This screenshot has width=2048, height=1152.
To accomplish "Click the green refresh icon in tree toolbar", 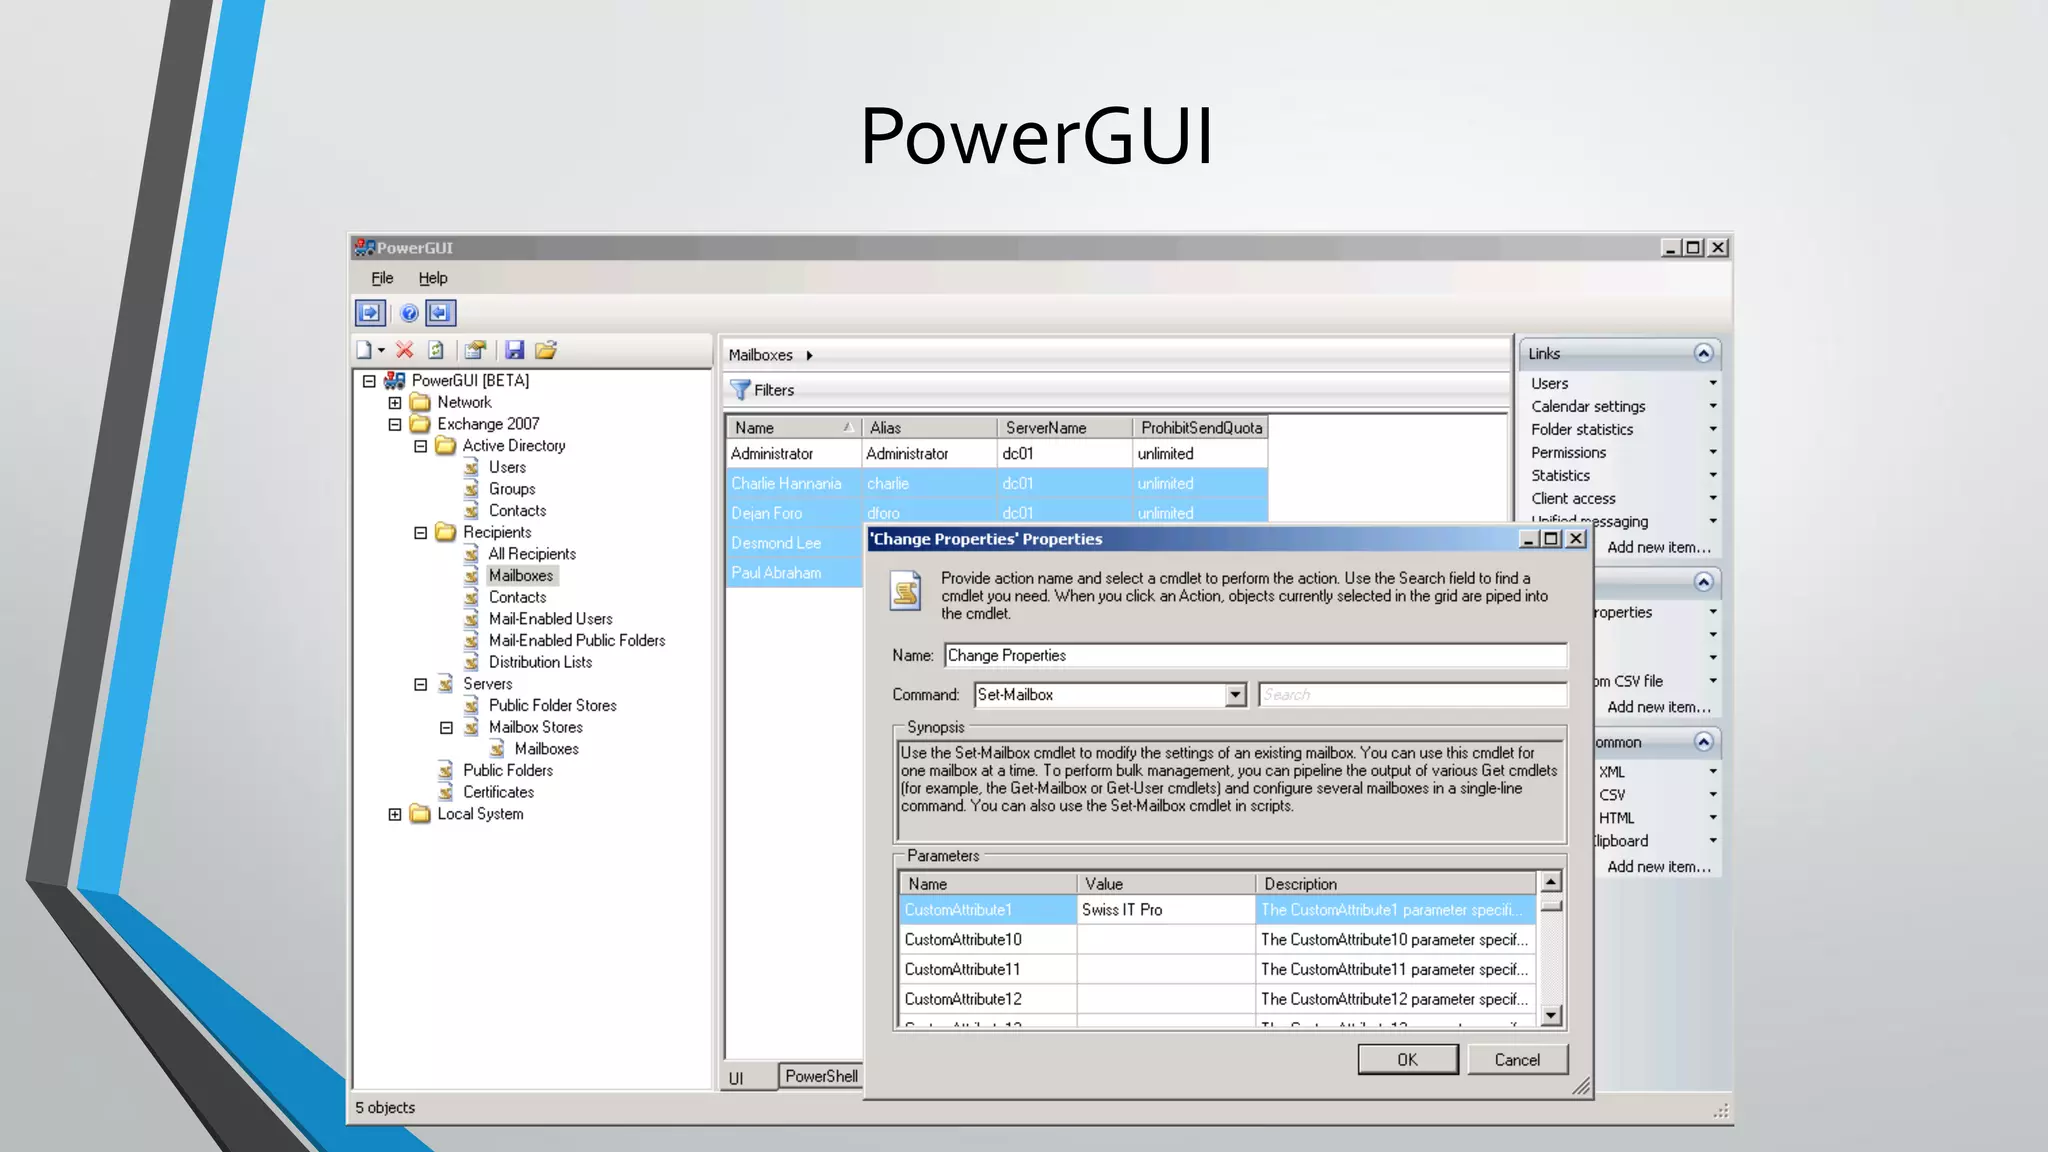I will coord(436,350).
